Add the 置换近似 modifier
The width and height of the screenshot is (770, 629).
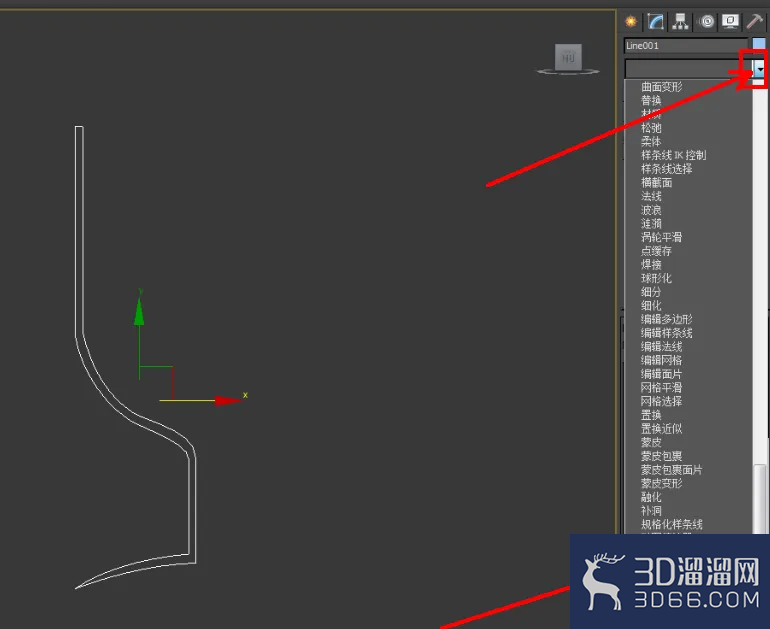661,429
